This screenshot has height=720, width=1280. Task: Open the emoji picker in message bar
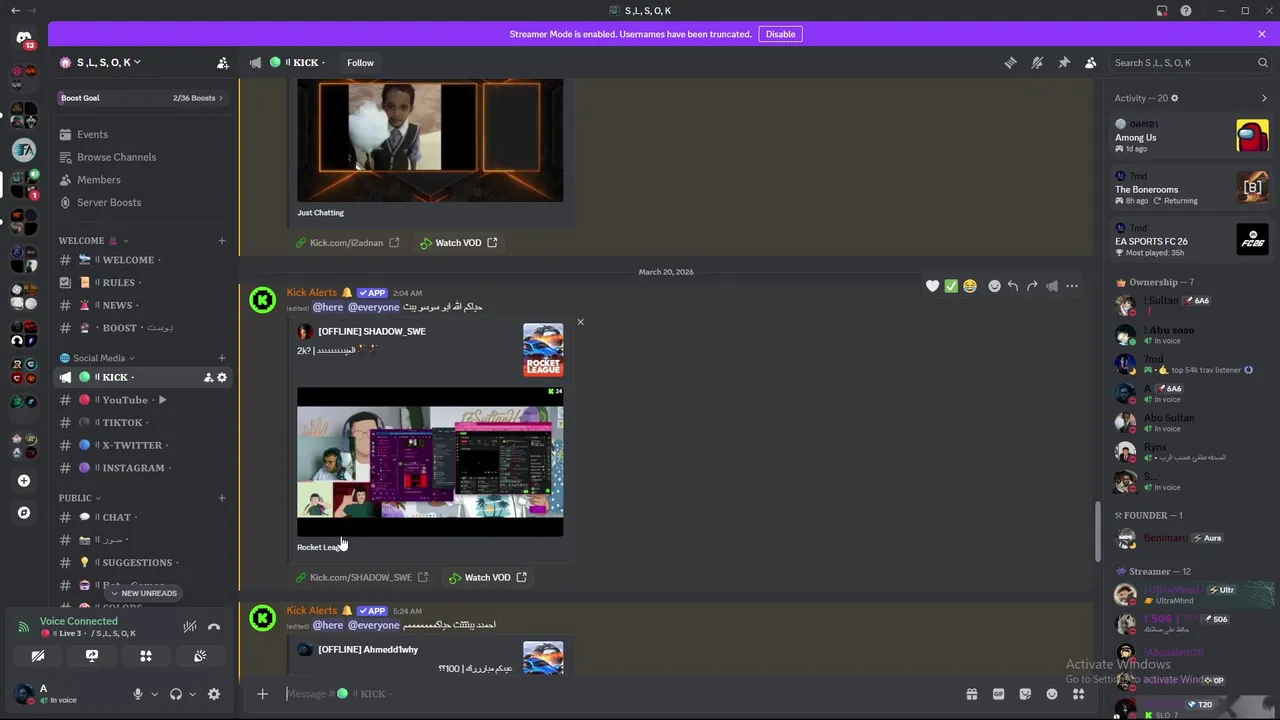(1052, 694)
